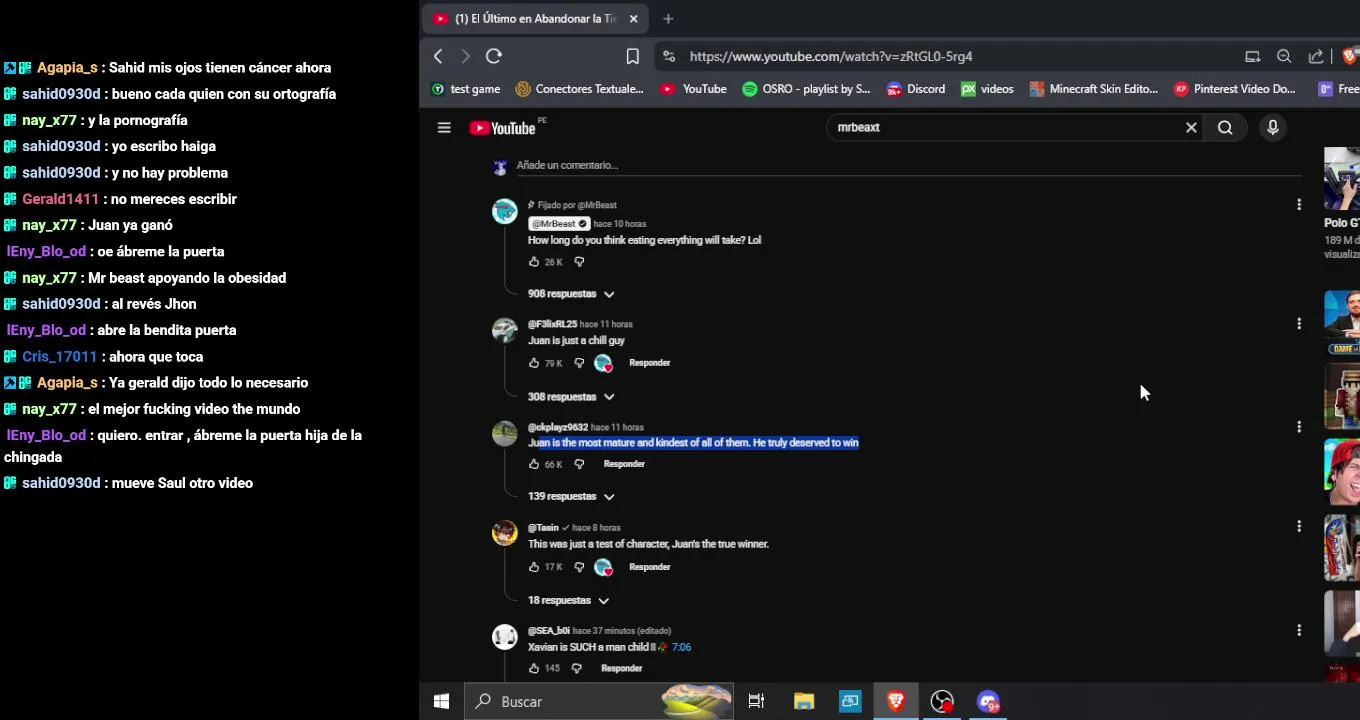Image resolution: width=1360 pixels, height=720 pixels.
Task: Bookmark this page with the bookmark icon
Action: click(x=633, y=57)
